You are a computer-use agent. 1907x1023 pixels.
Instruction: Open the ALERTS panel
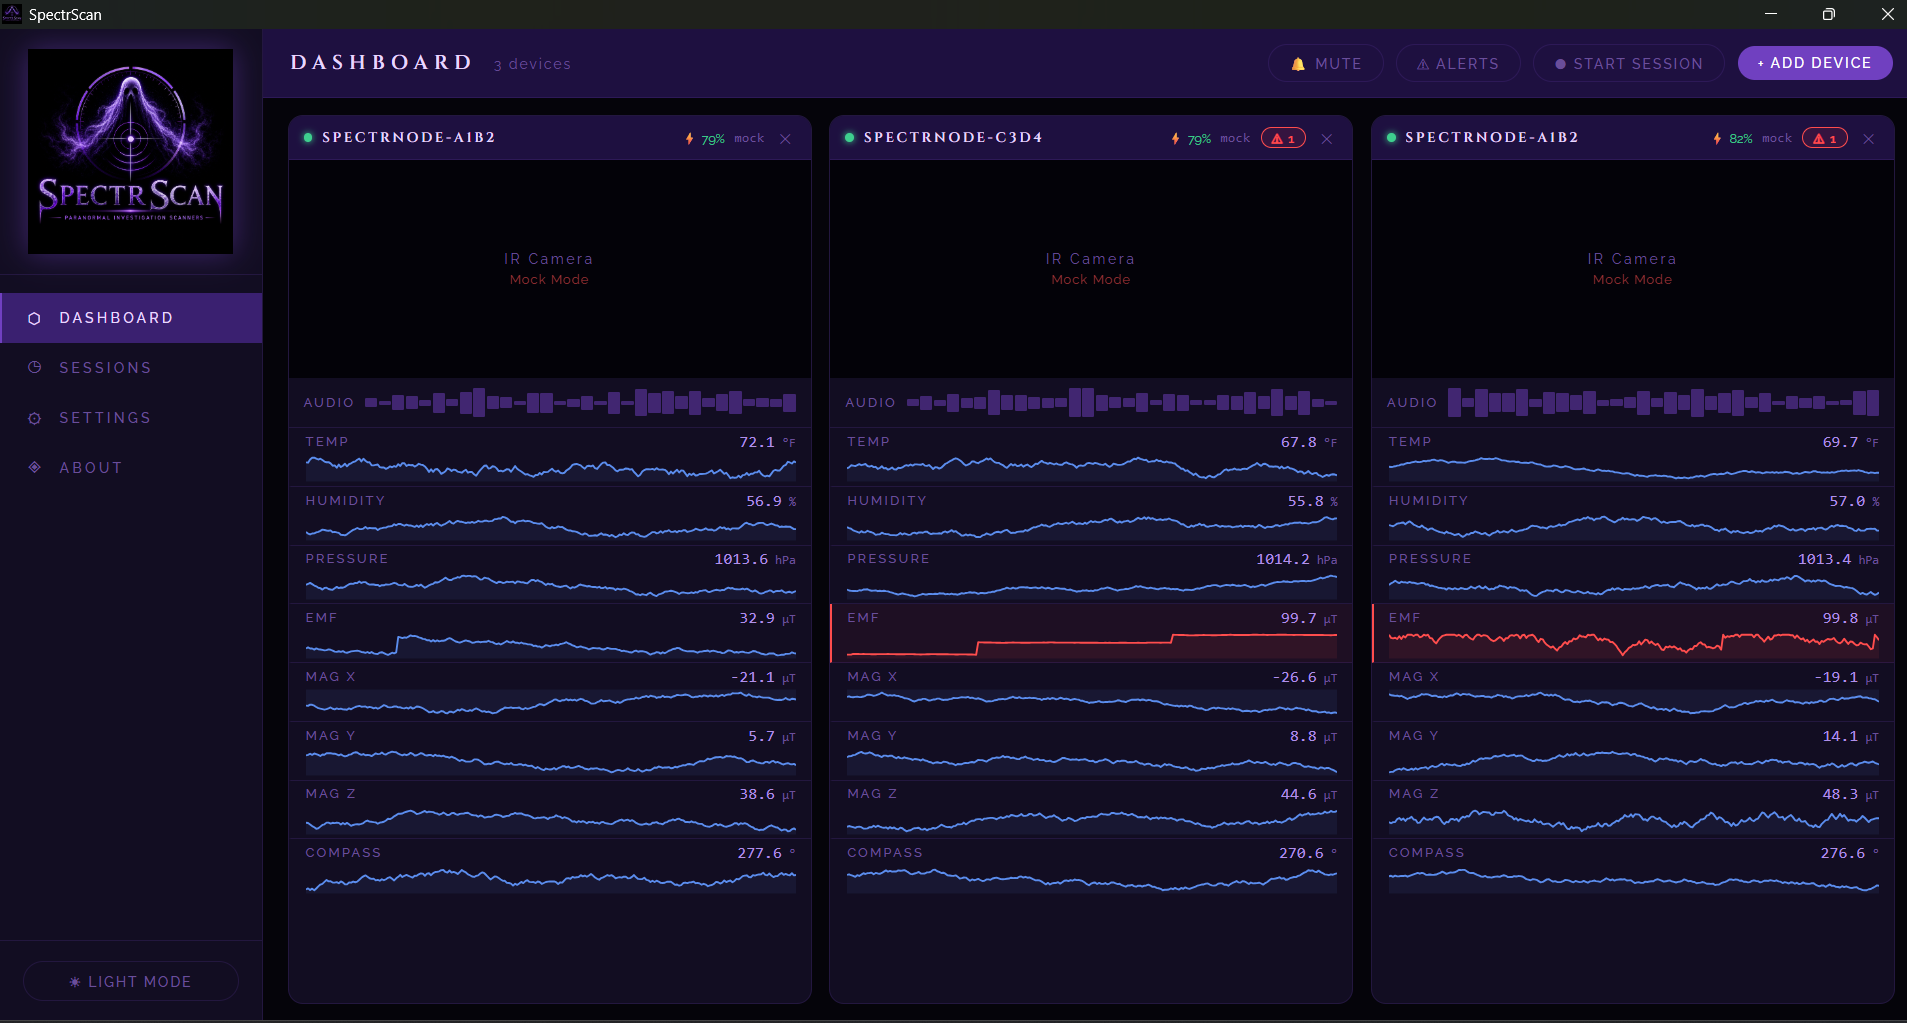coord(1458,63)
